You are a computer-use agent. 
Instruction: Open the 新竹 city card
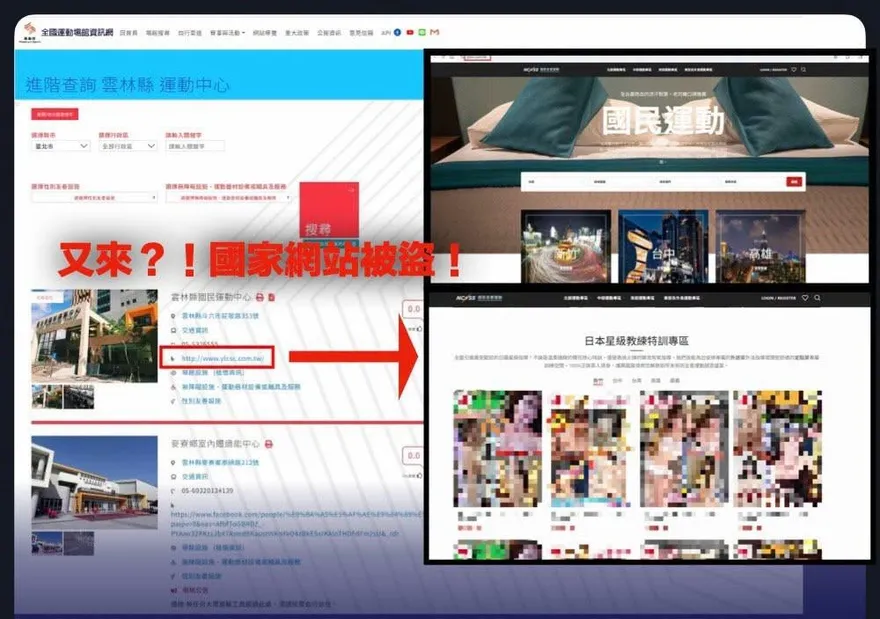click(566, 247)
